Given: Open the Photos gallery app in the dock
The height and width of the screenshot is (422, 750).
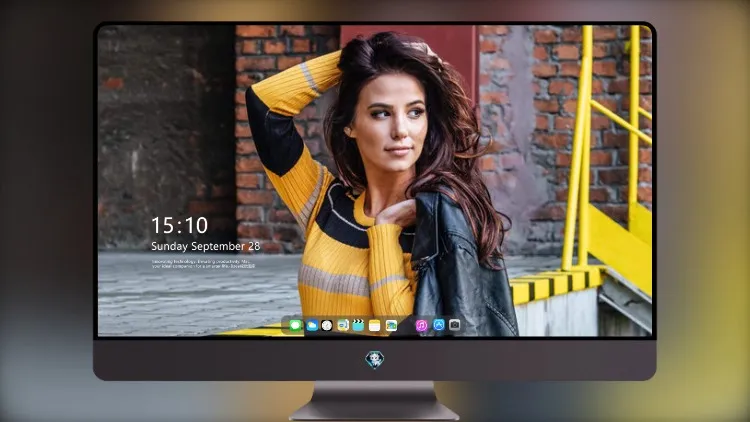Looking at the screenshot, I should point(391,326).
